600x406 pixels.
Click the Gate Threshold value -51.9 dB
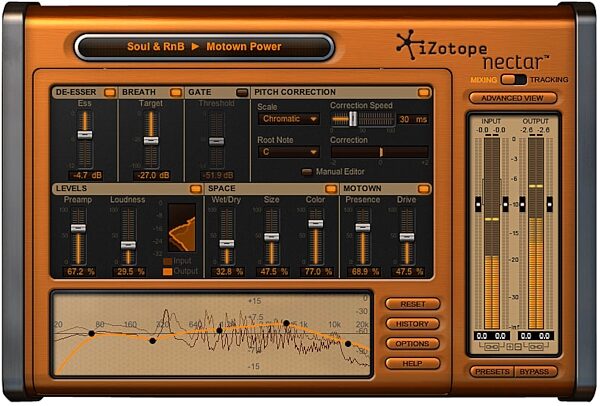click(x=217, y=176)
